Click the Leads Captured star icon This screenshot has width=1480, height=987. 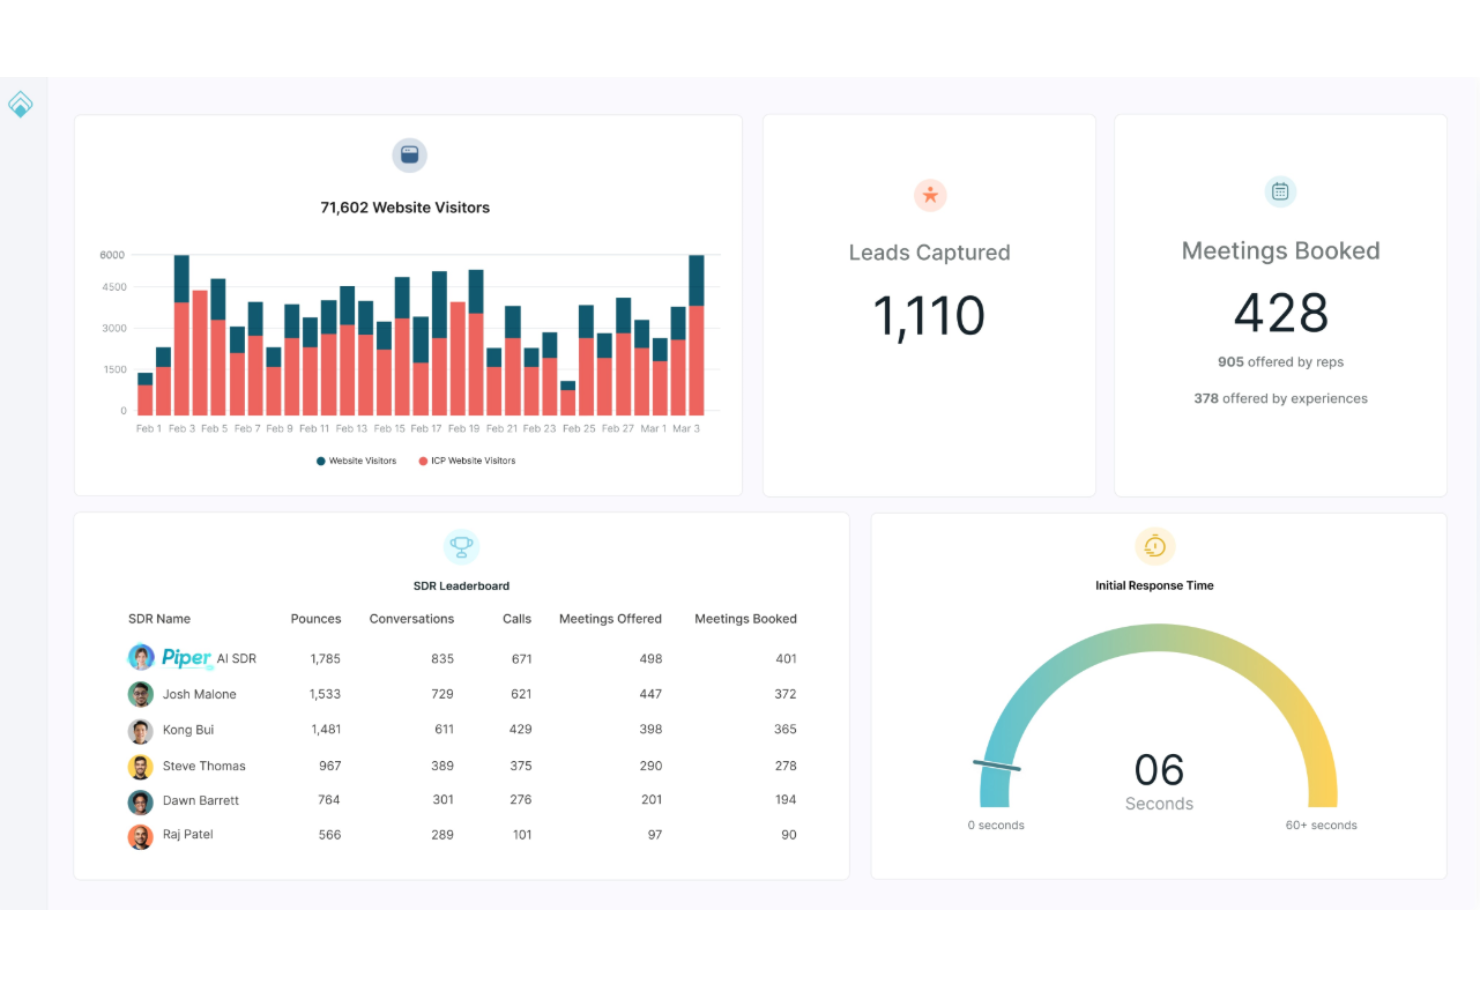pos(930,195)
